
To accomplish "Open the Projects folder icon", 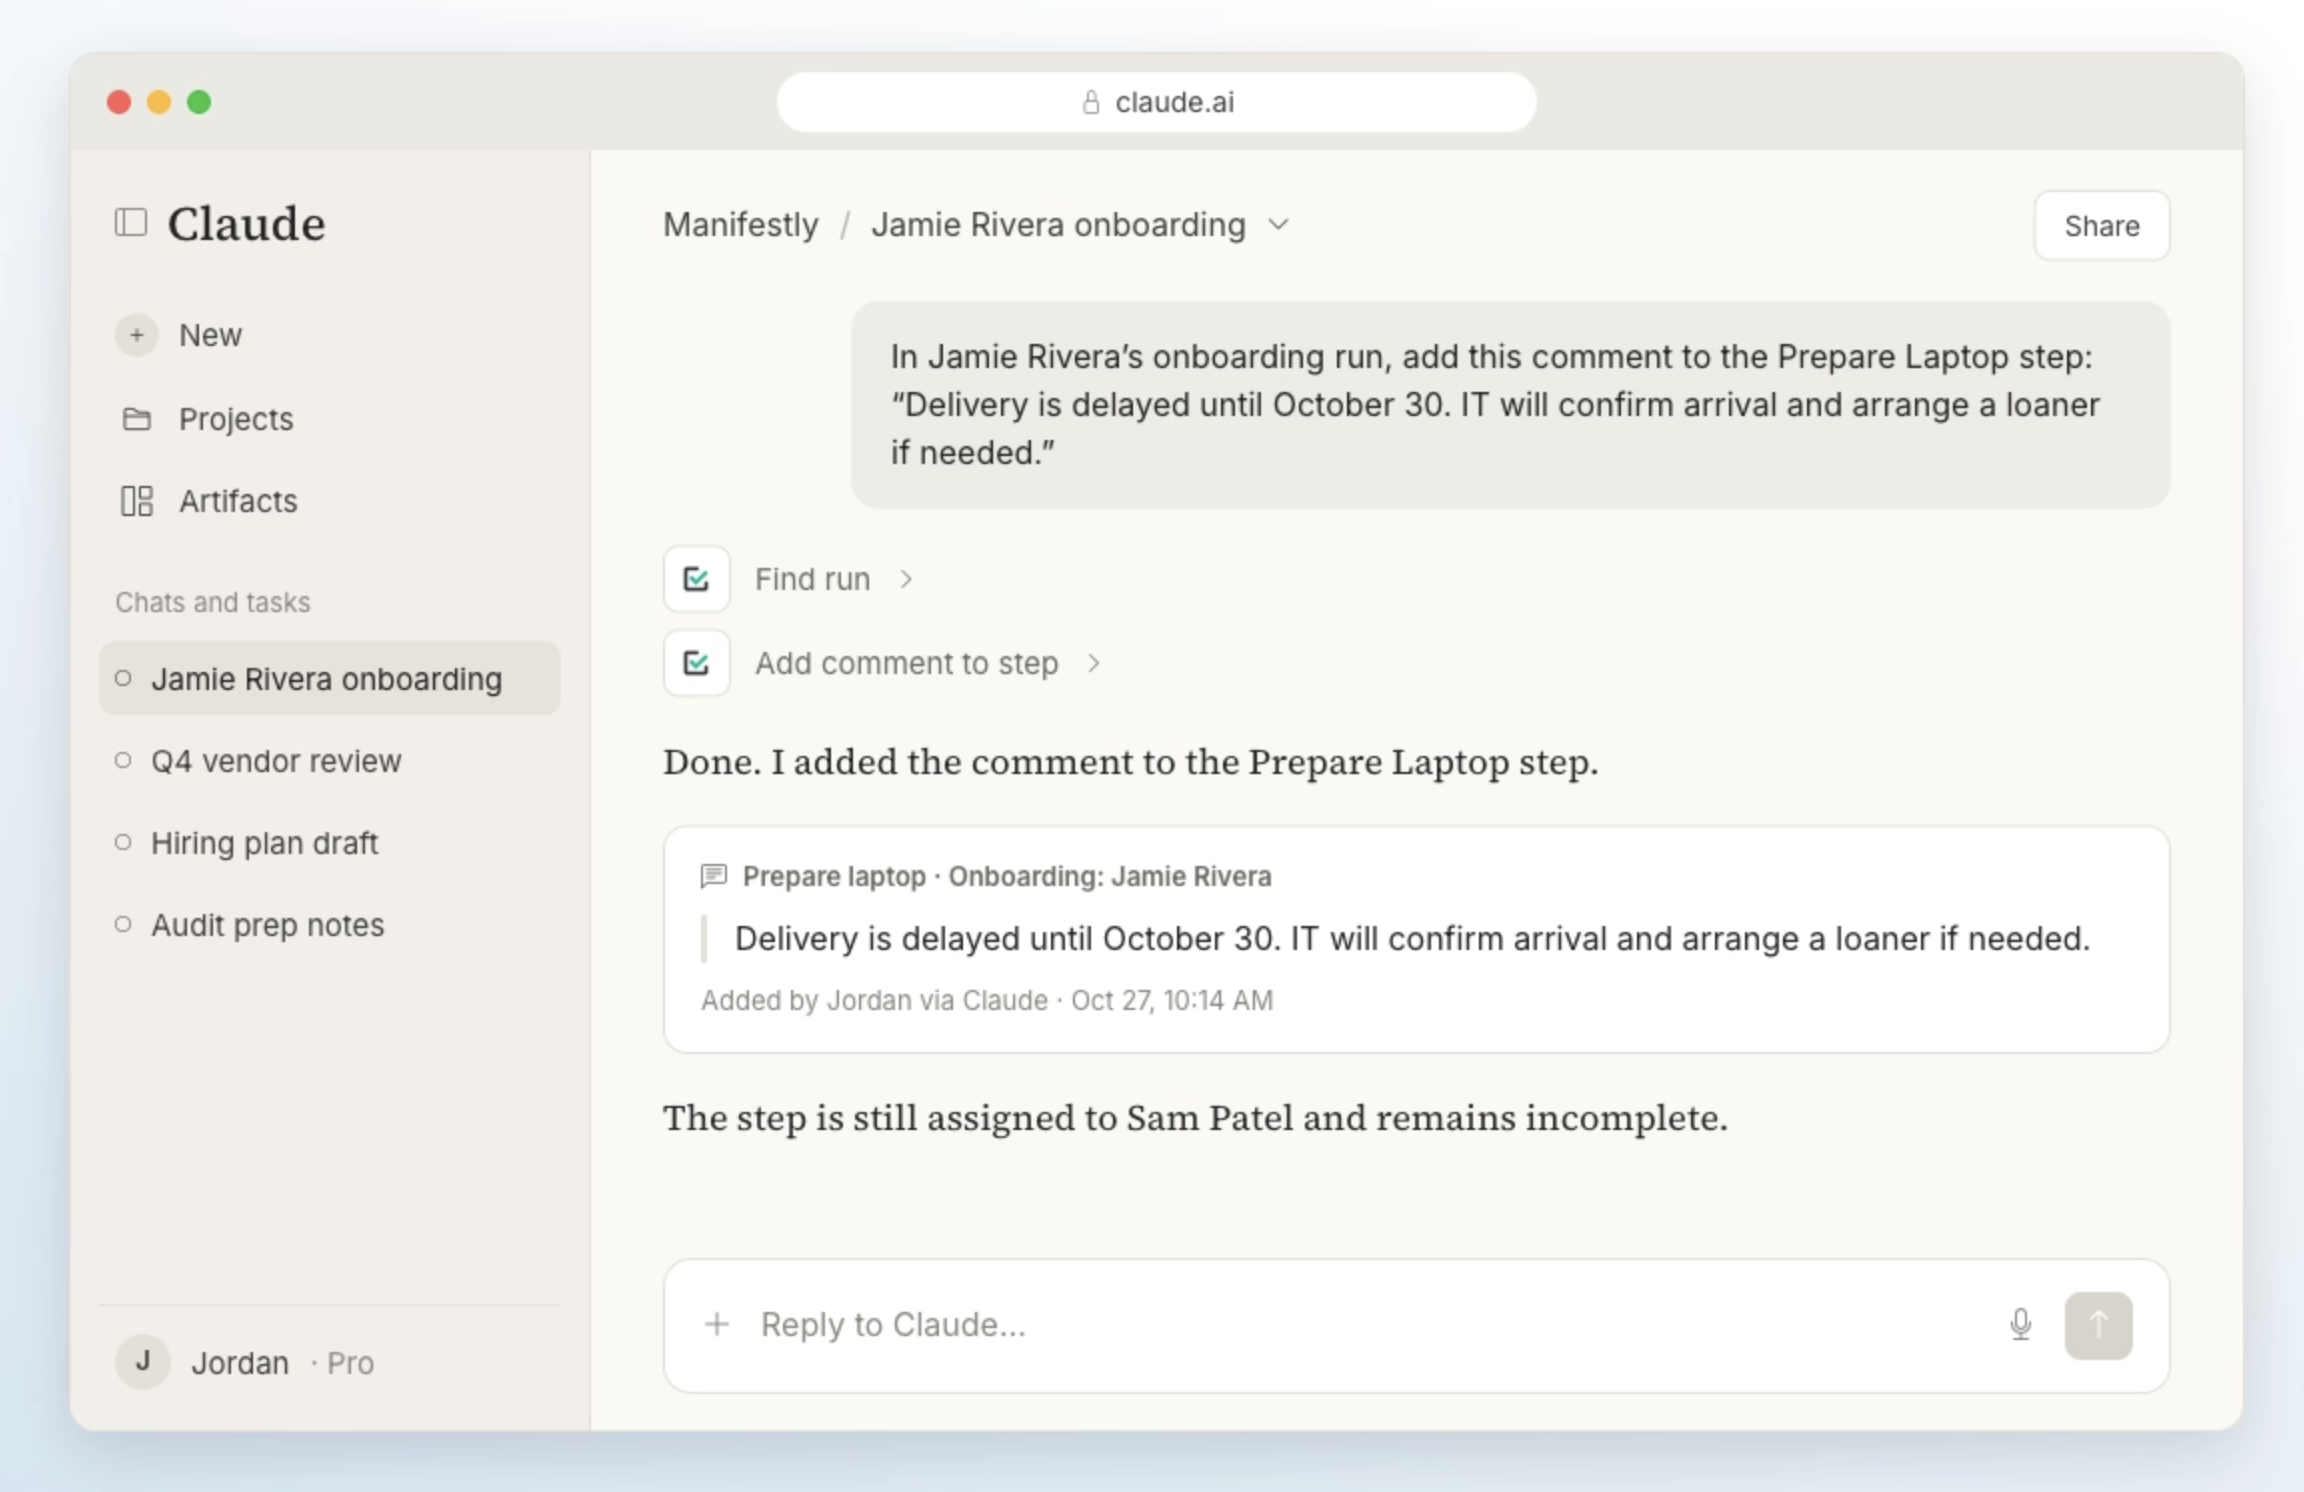I will click(137, 419).
